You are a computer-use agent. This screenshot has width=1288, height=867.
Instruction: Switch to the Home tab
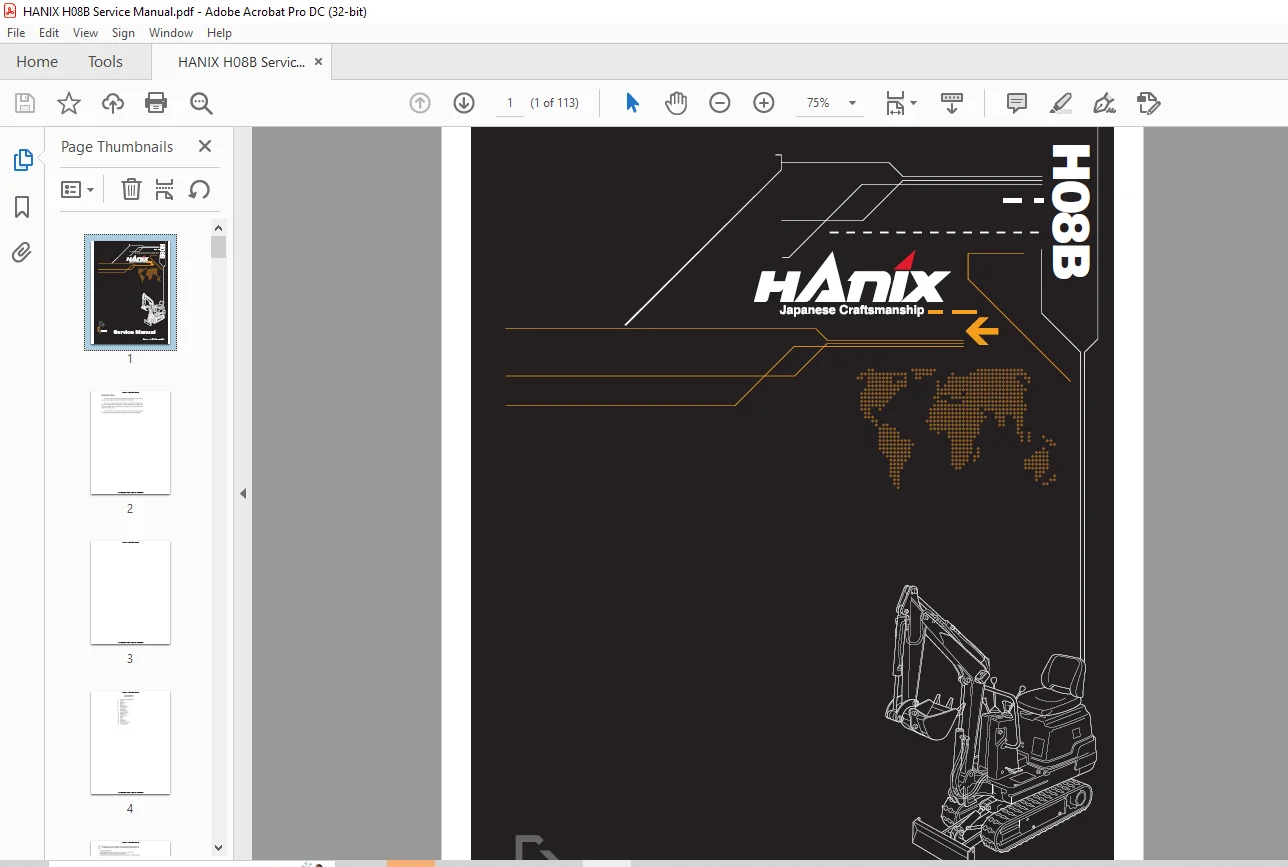coord(37,62)
